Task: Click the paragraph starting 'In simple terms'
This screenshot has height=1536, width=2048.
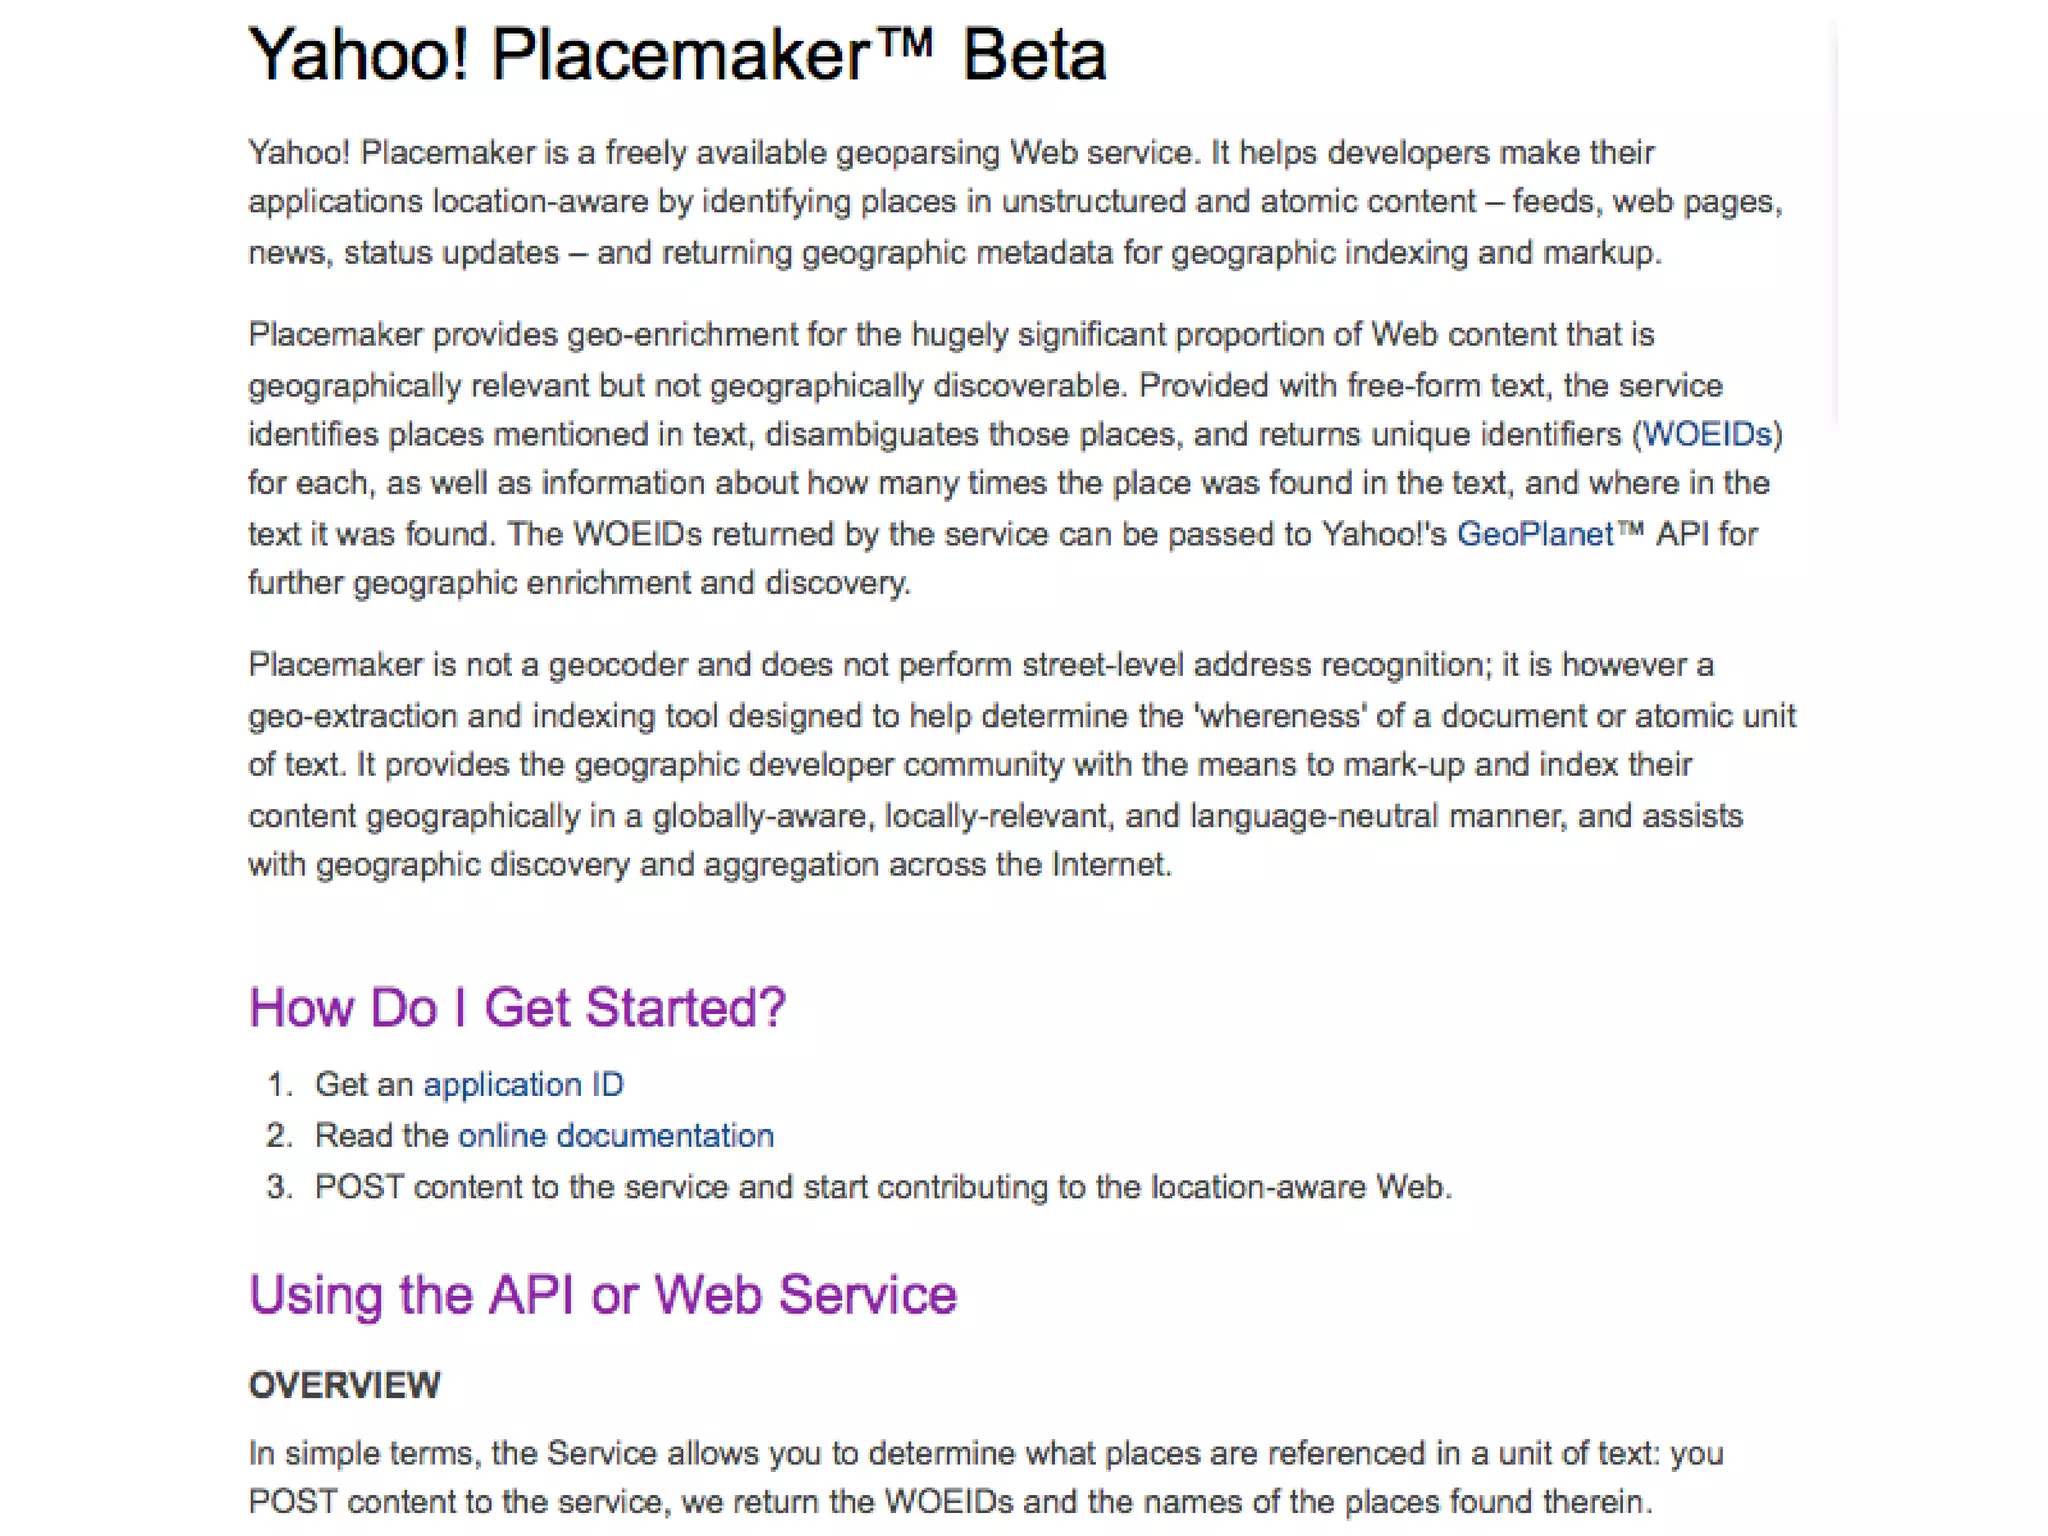Action: (985, 1477)
